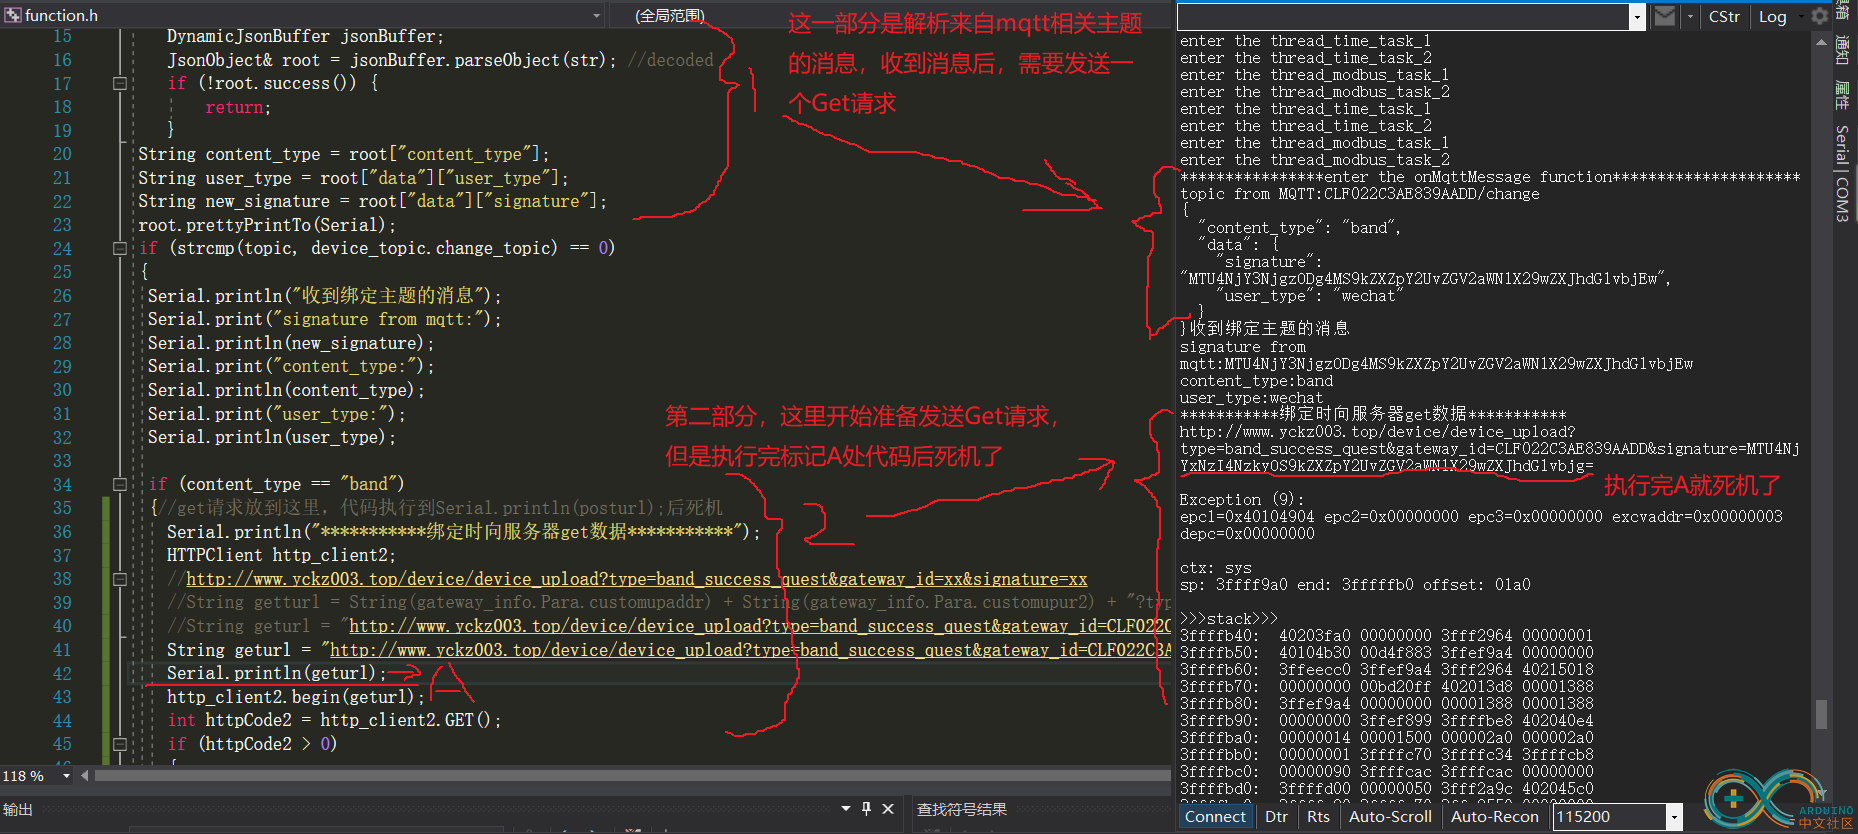The height and width of the screenshot is (834, 1858).
Task: Open Log options dropdown arrow
Action: pos(1801,17)
